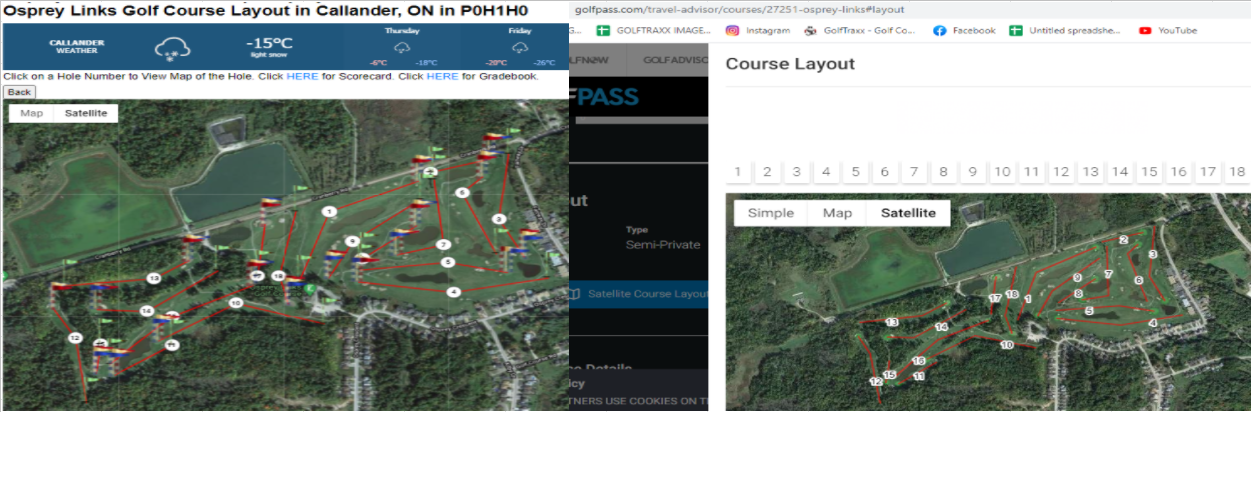Click the Back button on GolfTraxx page
The image size is (1251, 481).
coord(20,92)
